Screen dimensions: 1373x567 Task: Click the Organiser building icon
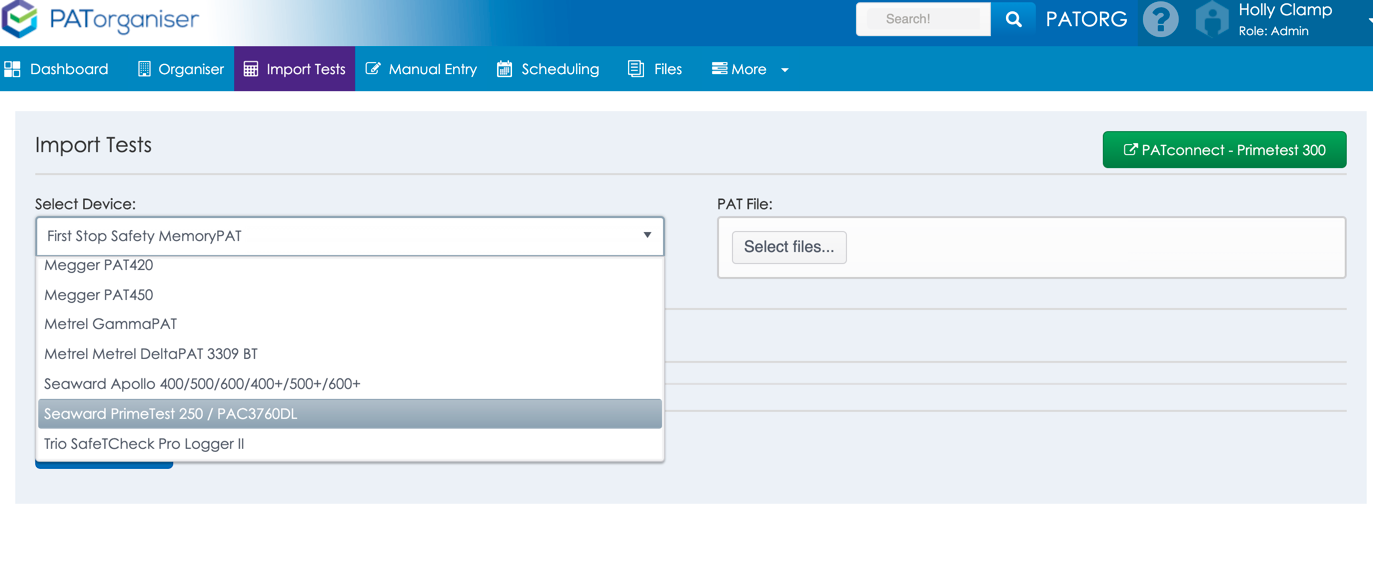pyautogui.click(x=144, y=69)
